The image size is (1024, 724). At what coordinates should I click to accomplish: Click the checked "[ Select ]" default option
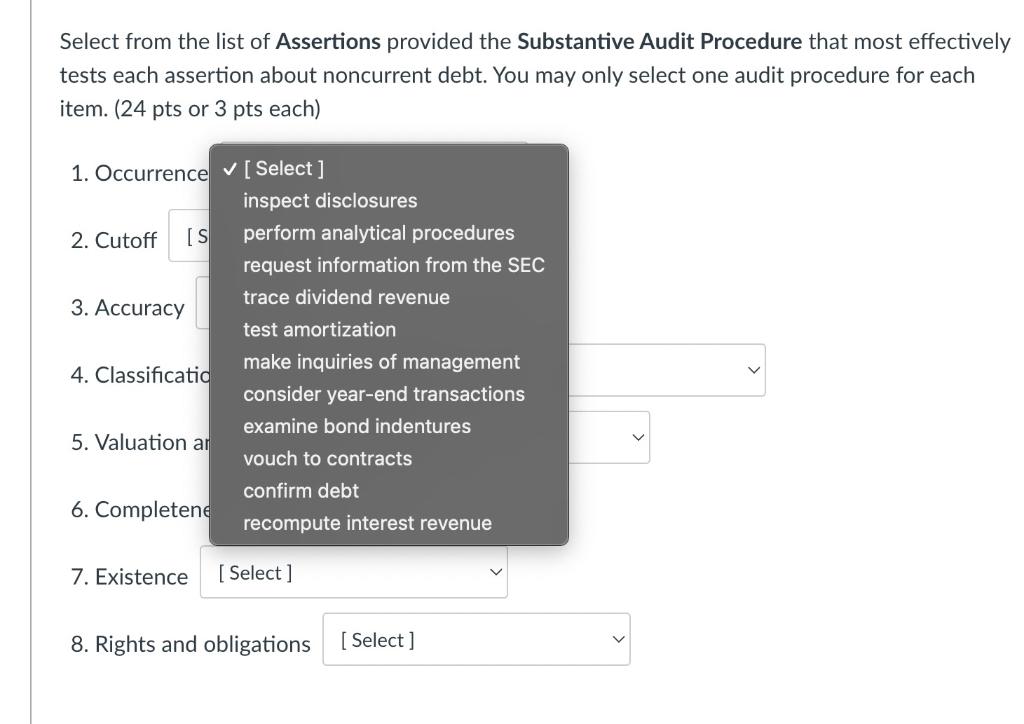pyautogui.click(x=284, y=168)
